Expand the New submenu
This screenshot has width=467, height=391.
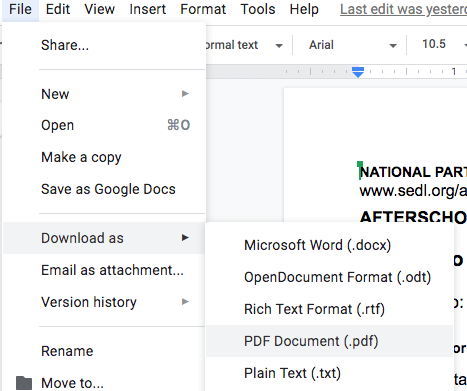coord(104,94)
